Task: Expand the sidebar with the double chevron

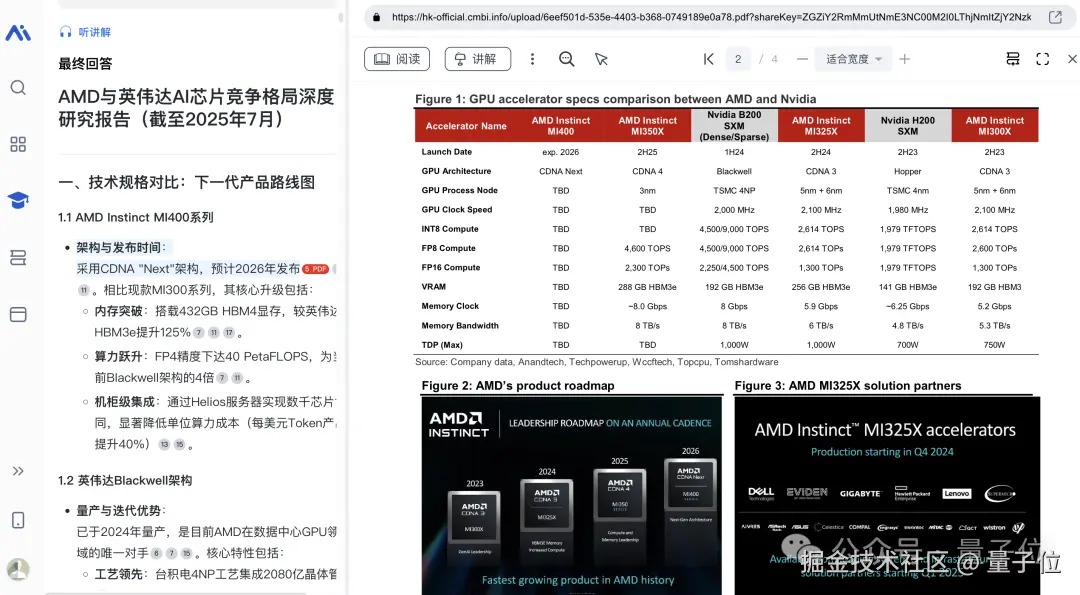Action: pos(18,471)
